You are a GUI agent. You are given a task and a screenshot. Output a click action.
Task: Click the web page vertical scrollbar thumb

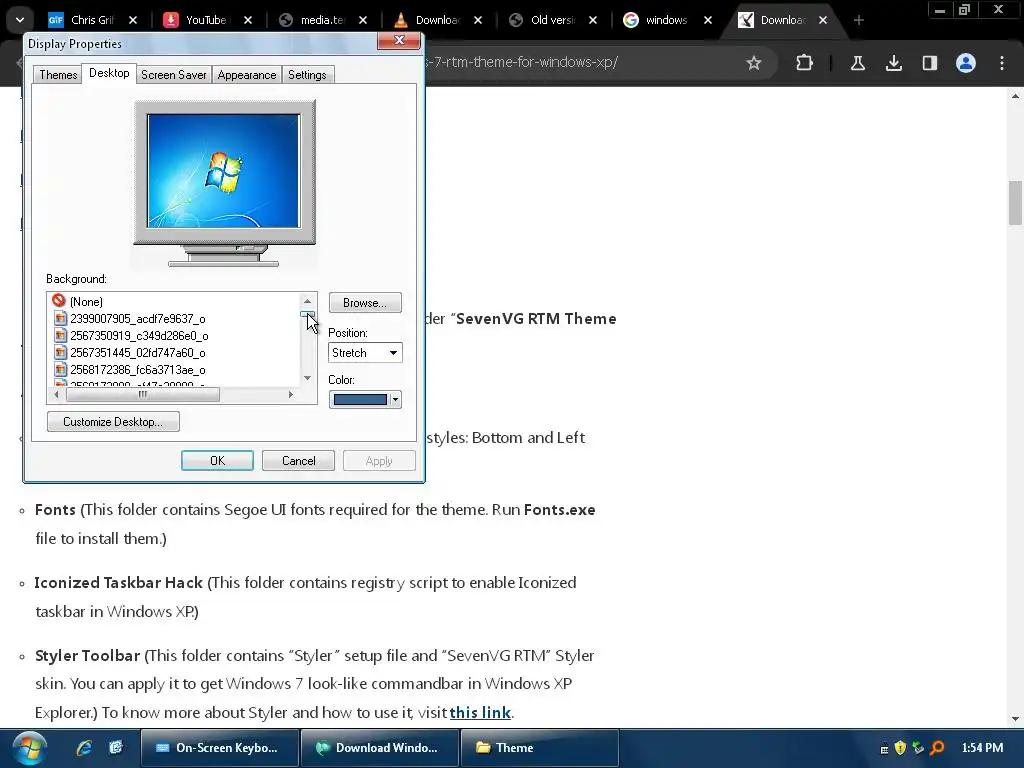1015,203
